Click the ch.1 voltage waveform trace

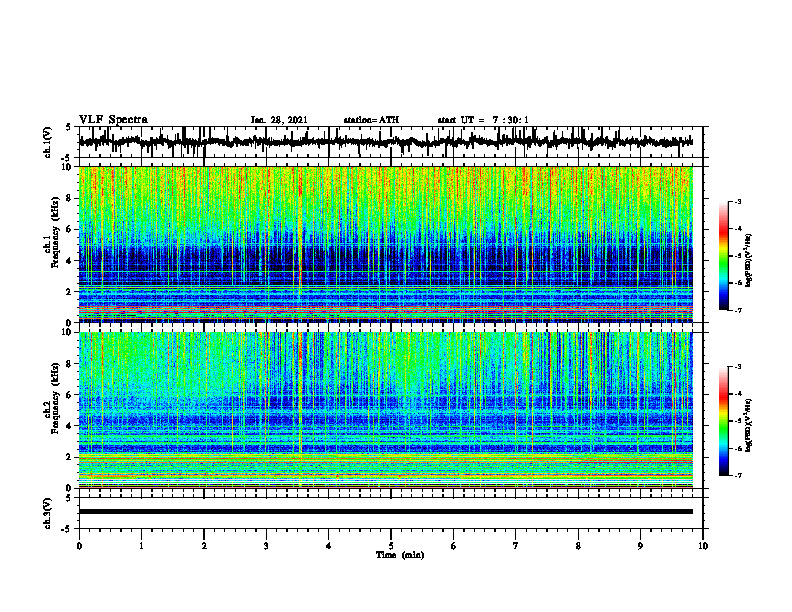385,142
